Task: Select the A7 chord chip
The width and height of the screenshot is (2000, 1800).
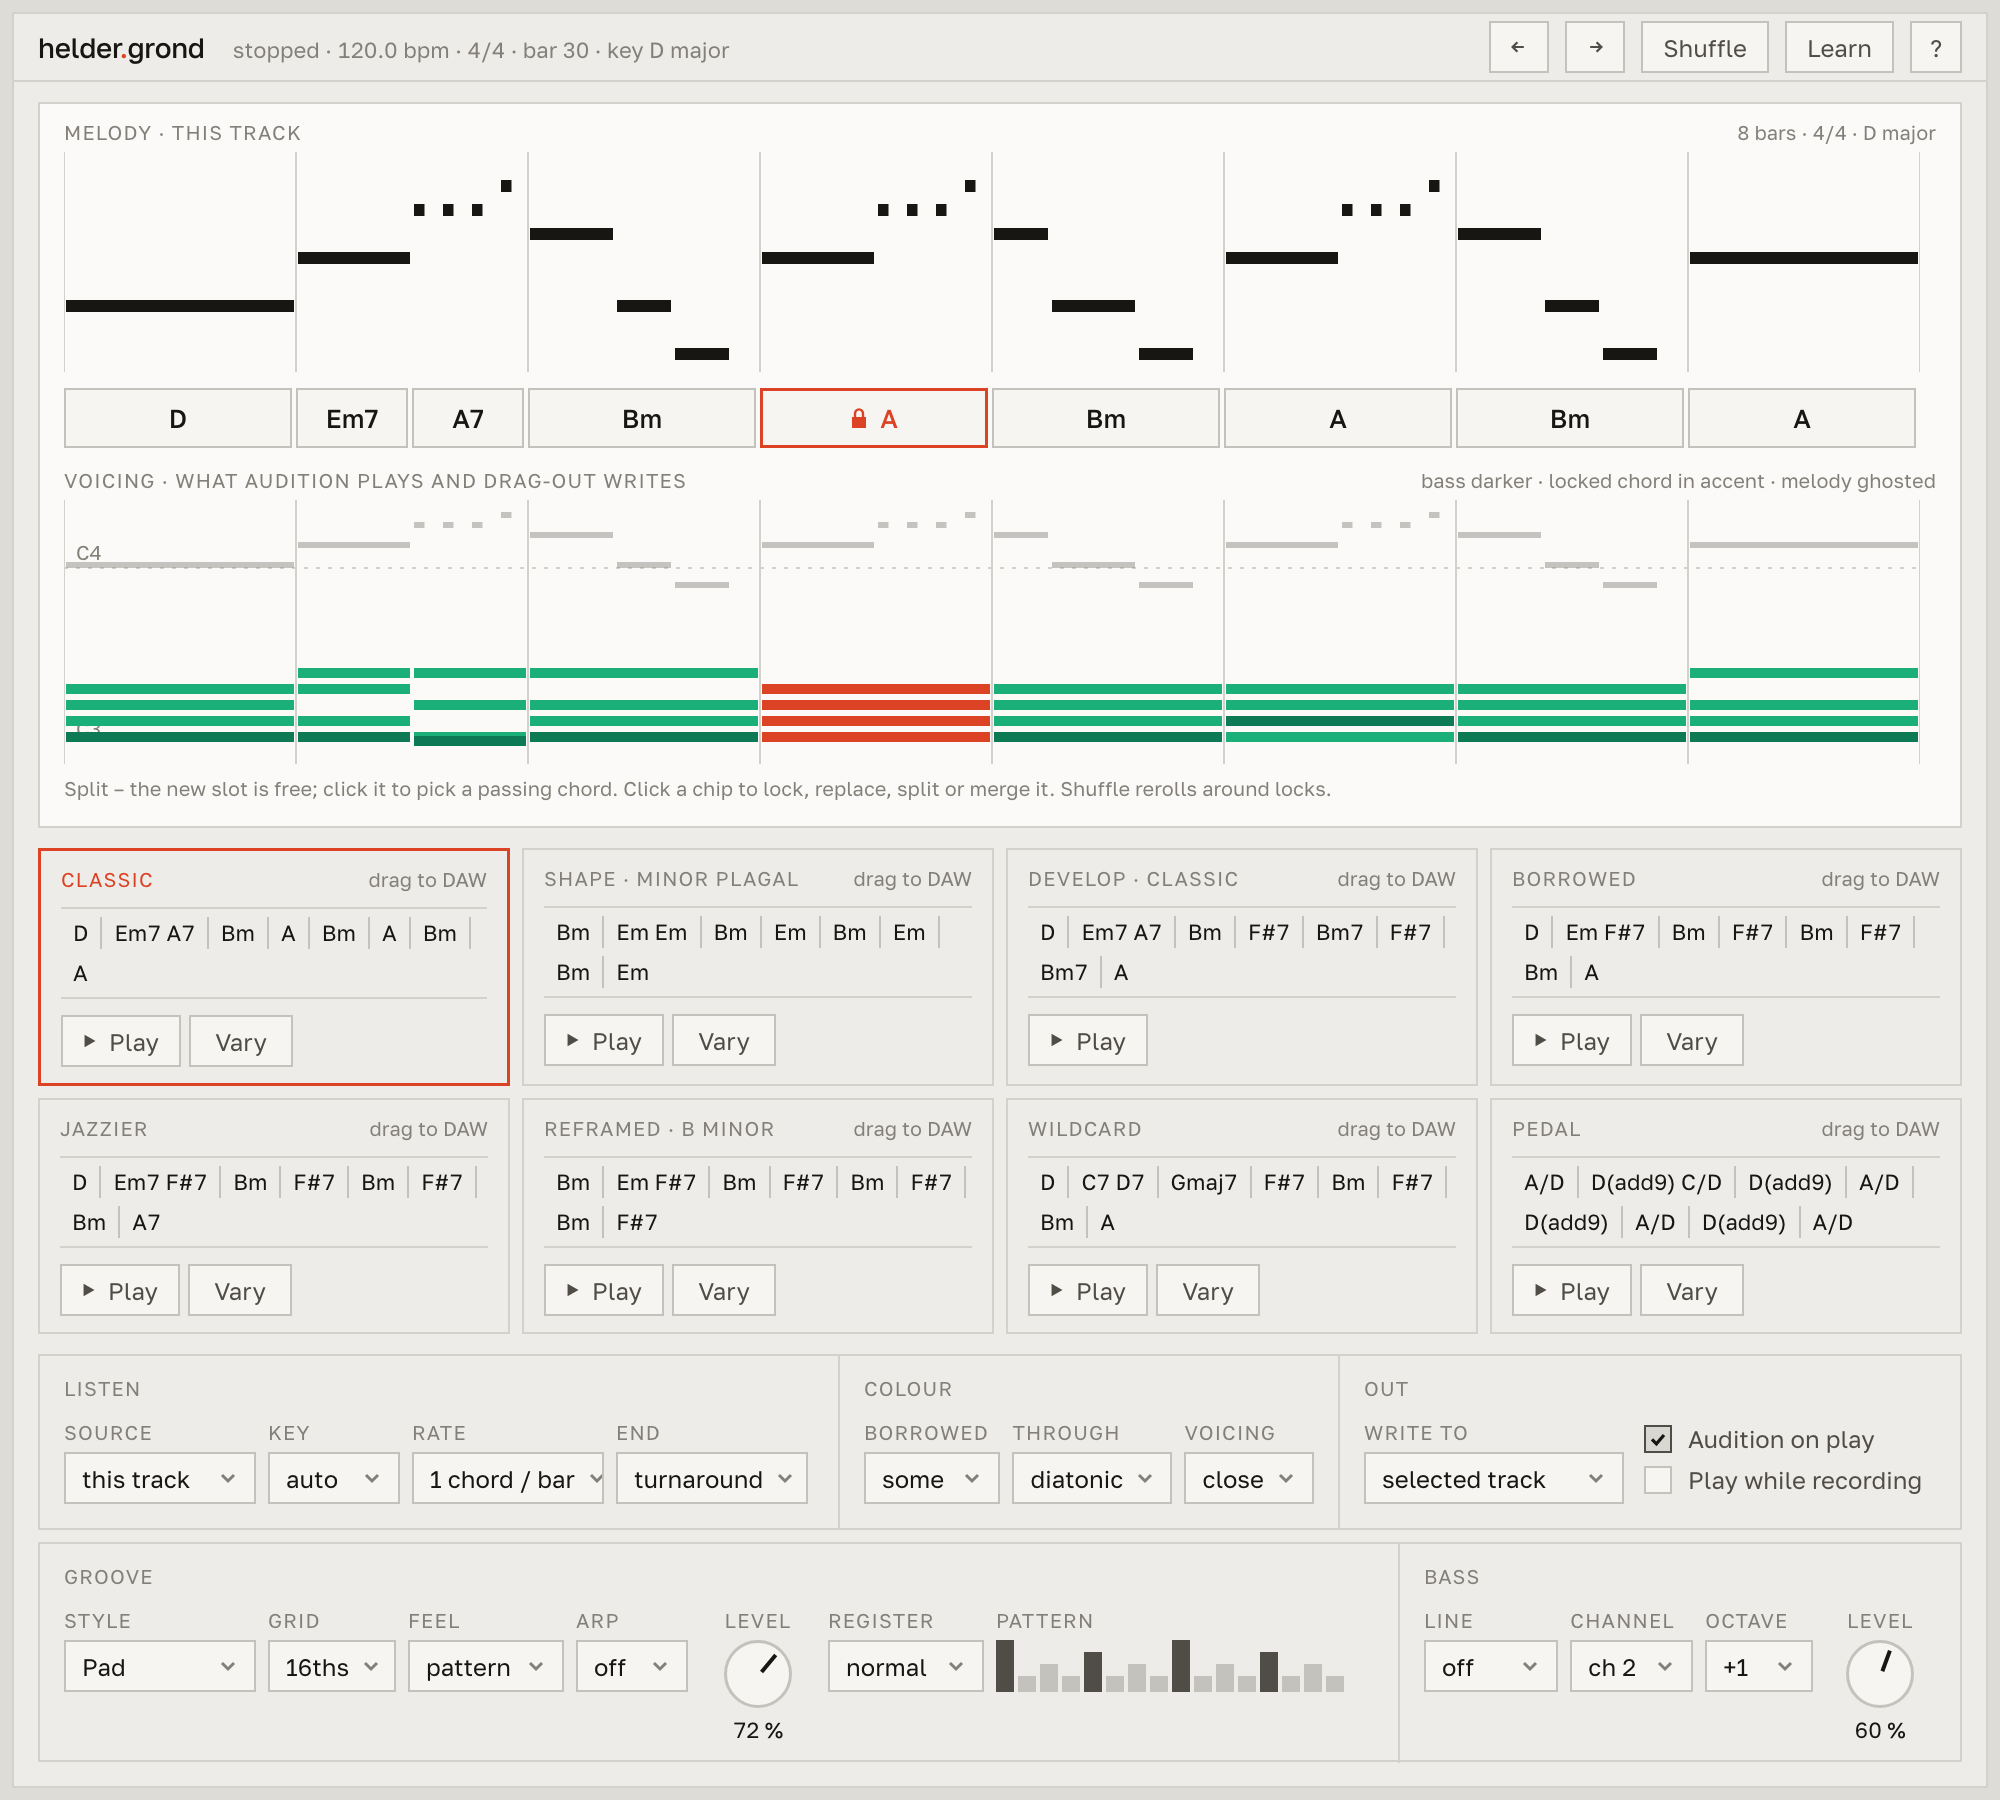Action: click(x=468, y=418)
